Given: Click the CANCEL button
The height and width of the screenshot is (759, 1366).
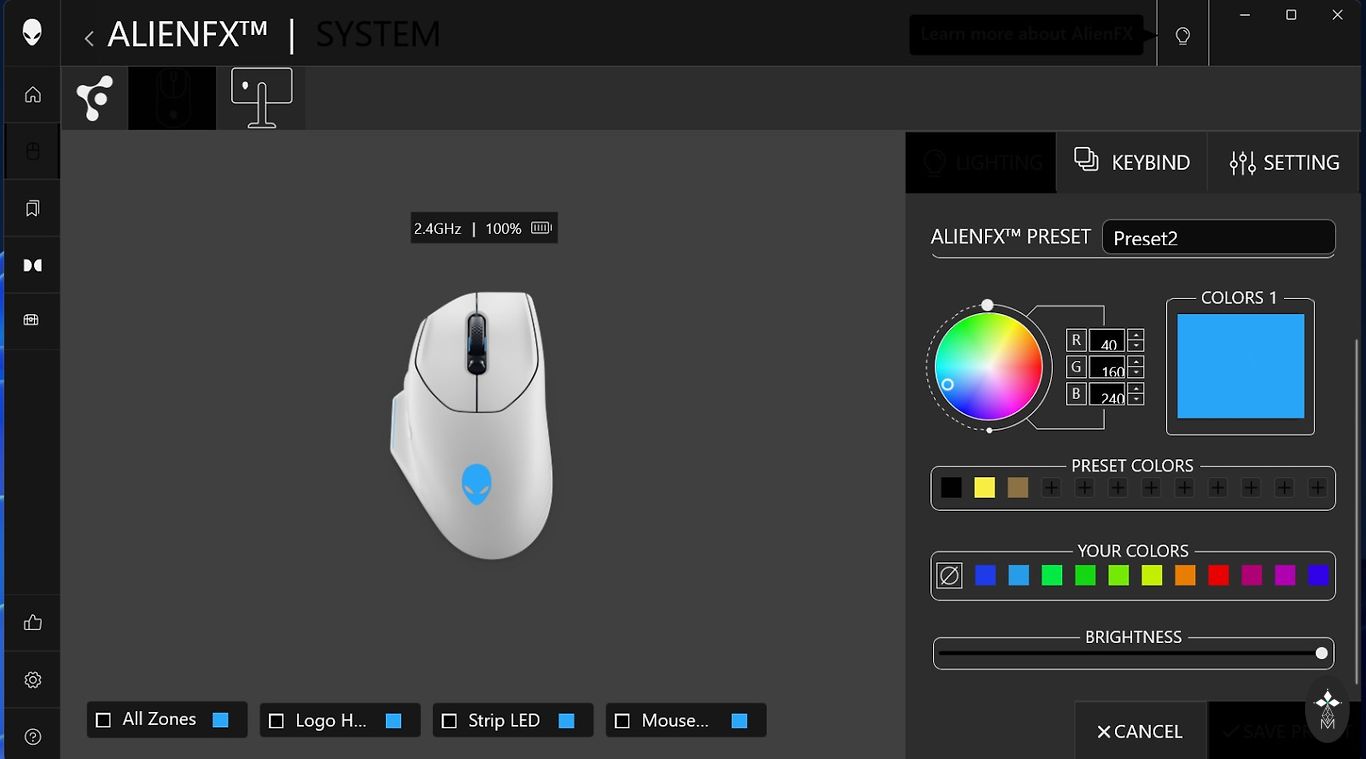Looking at the screenshot, I should click(1140, 731).
